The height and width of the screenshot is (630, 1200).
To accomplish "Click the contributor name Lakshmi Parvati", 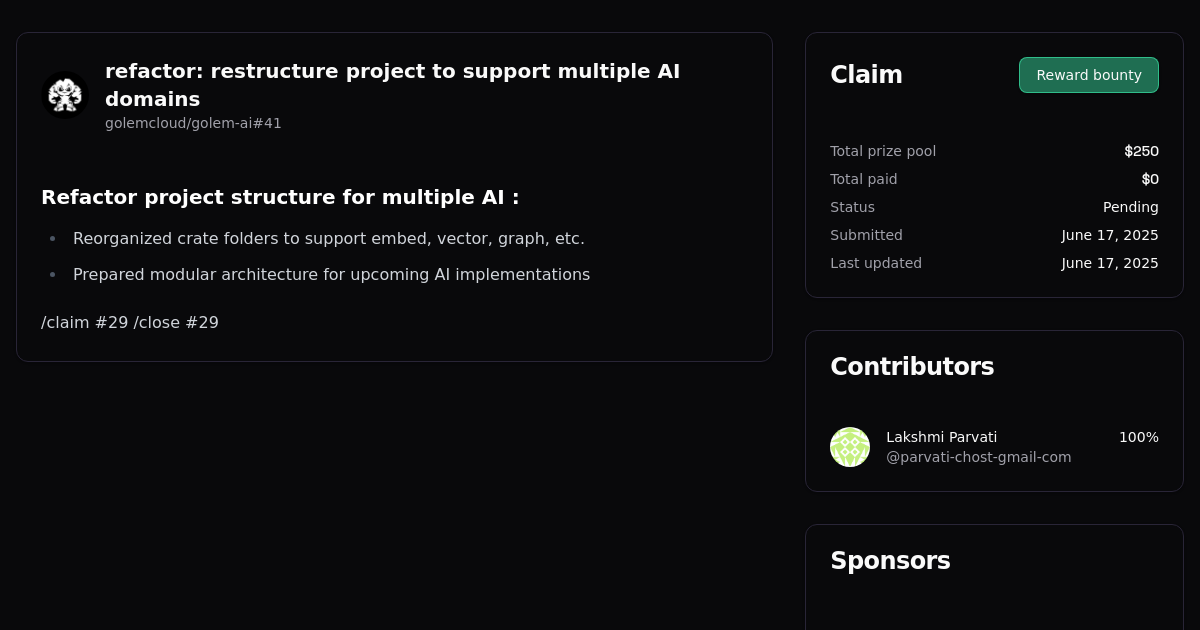I will tap(941, 437).
